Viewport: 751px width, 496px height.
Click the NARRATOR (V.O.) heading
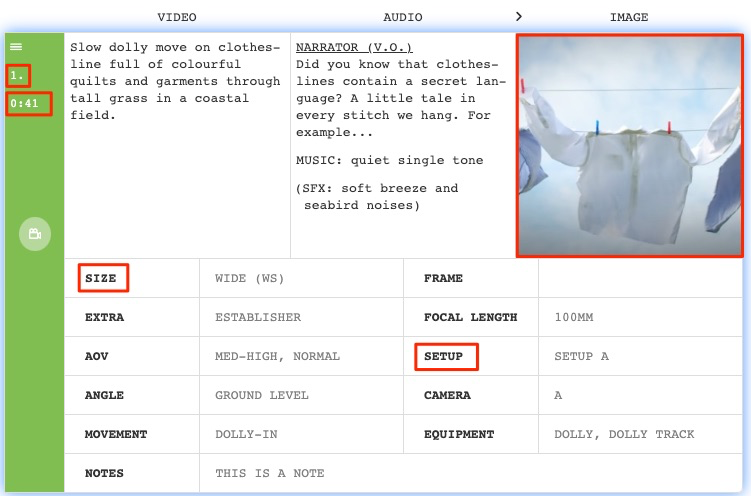pyautogui.click(x=354, y=47)
